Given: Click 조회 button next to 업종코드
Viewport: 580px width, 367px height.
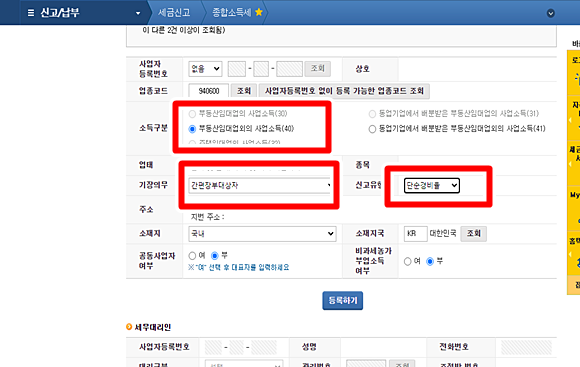Looking at the screenshot, I should 244,91.
